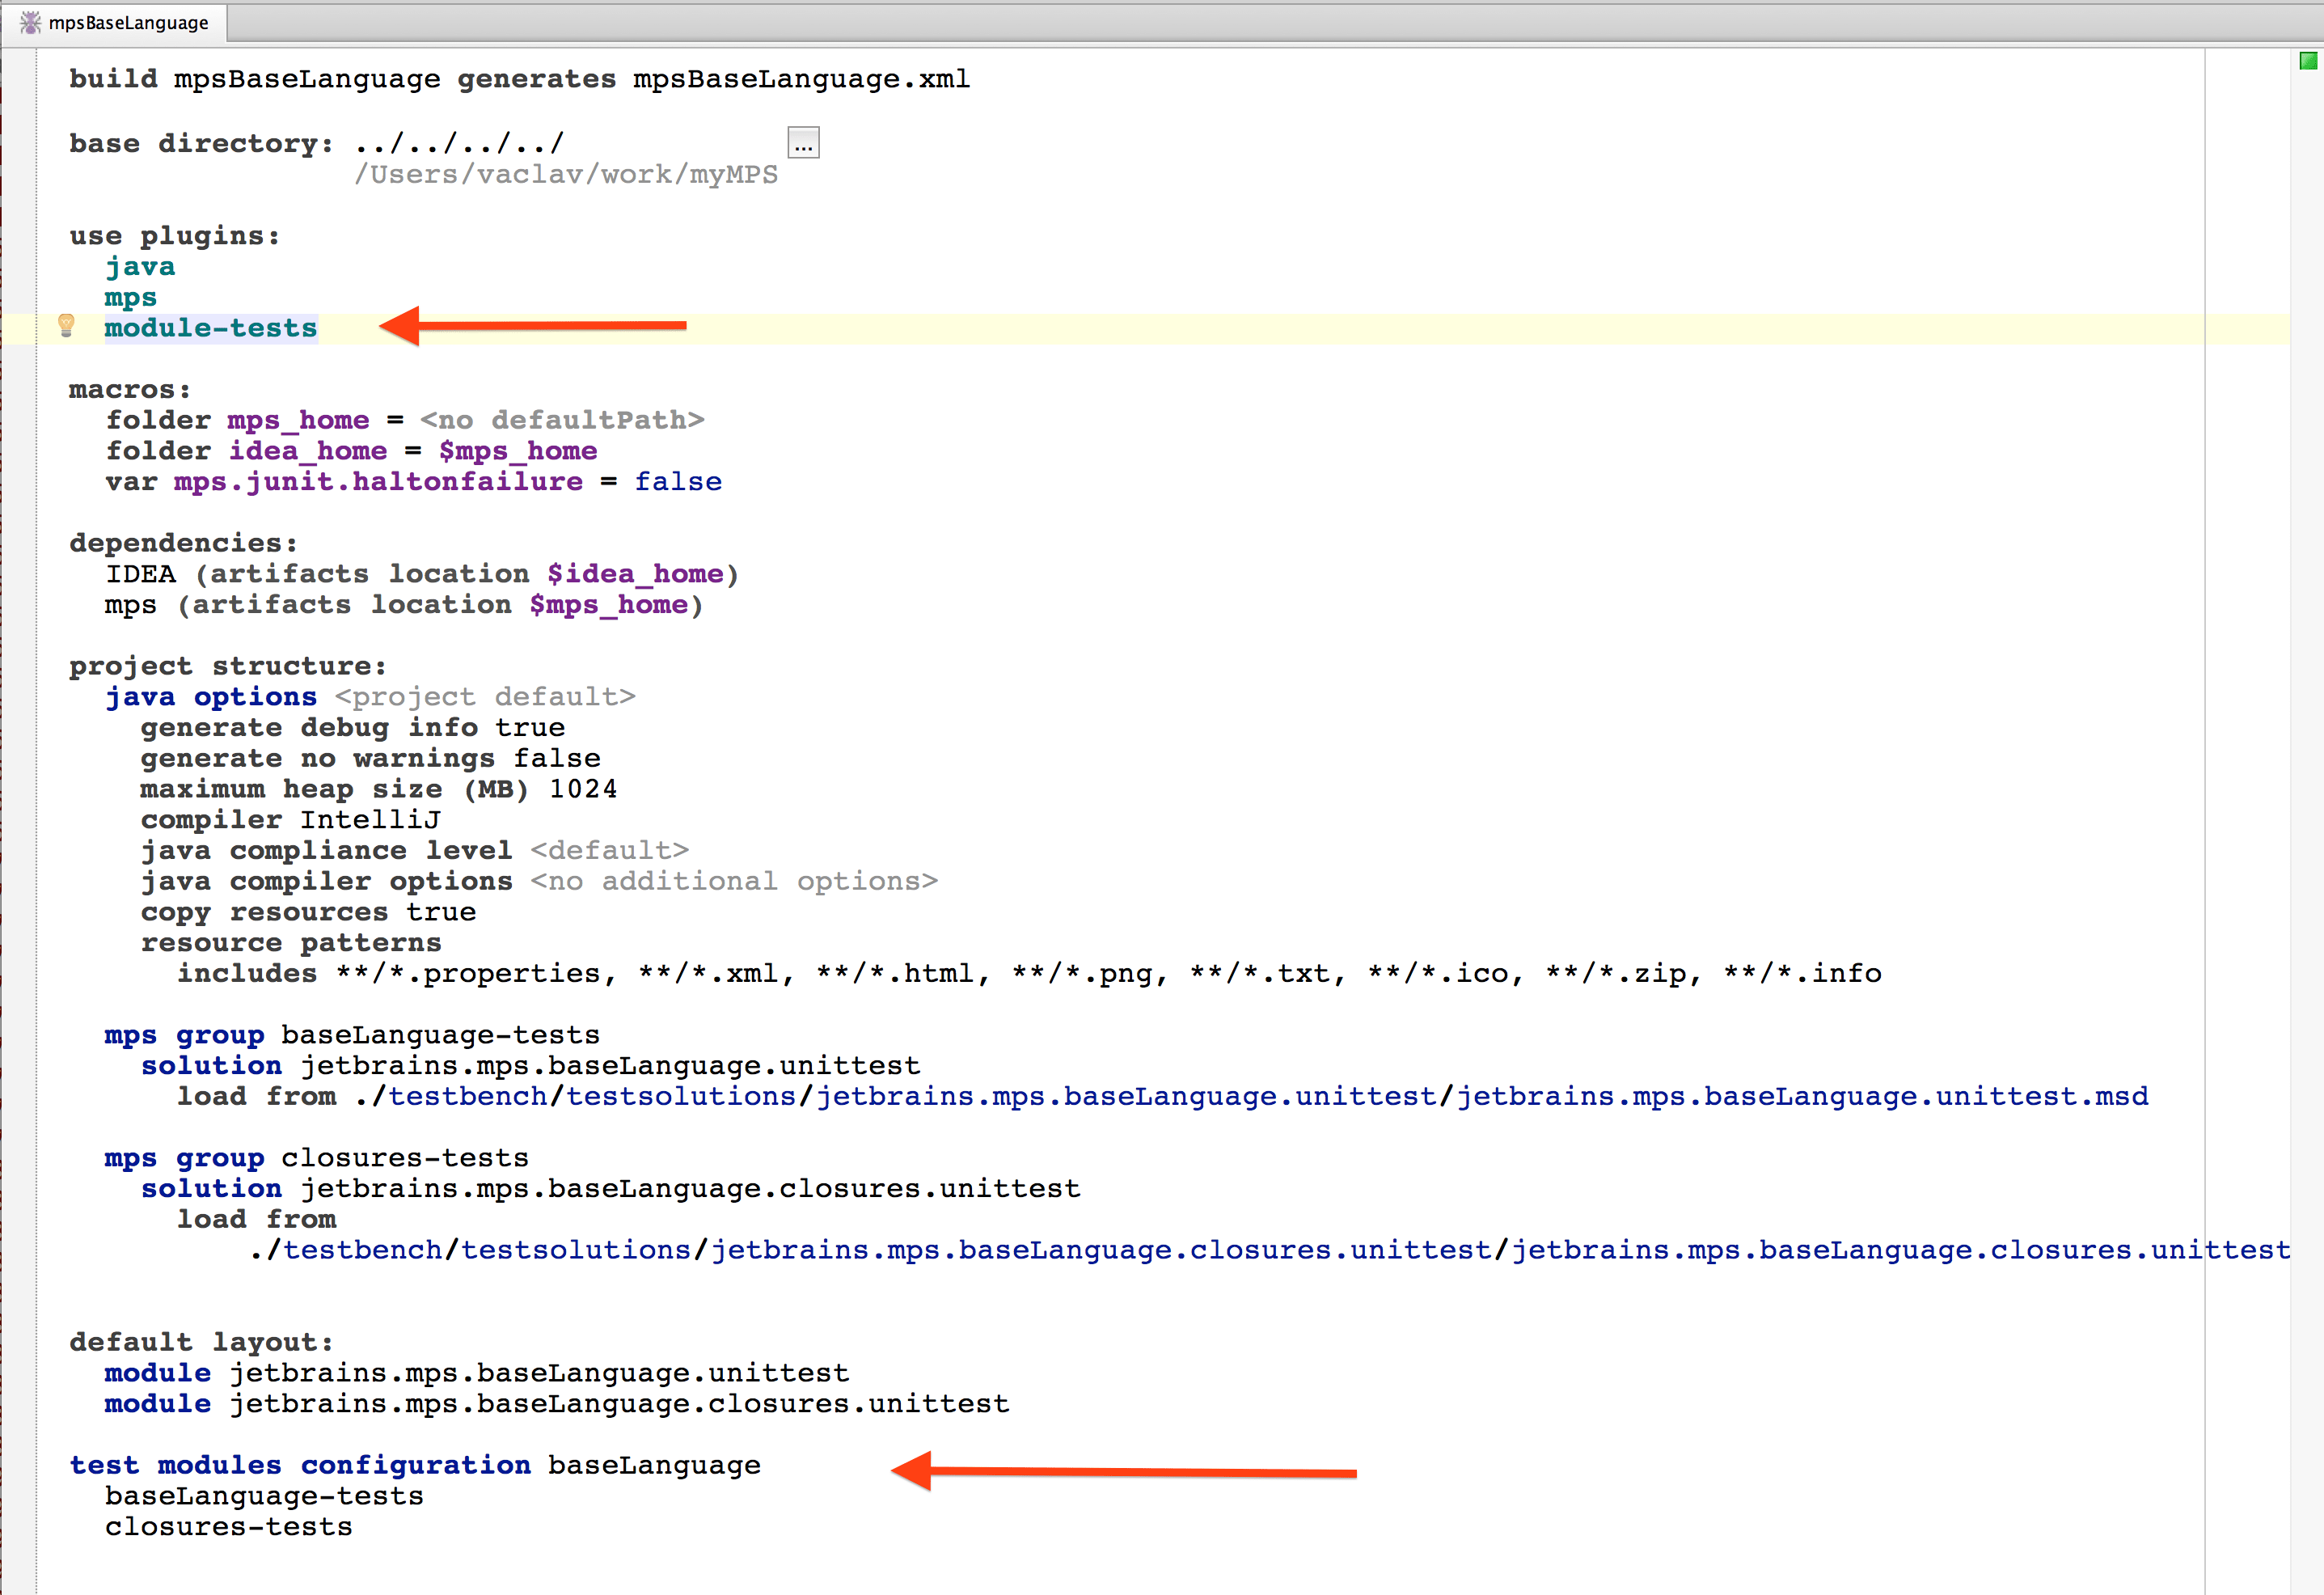
Task: Click the <project default> java options placeholder
Action: click(485, 697)
